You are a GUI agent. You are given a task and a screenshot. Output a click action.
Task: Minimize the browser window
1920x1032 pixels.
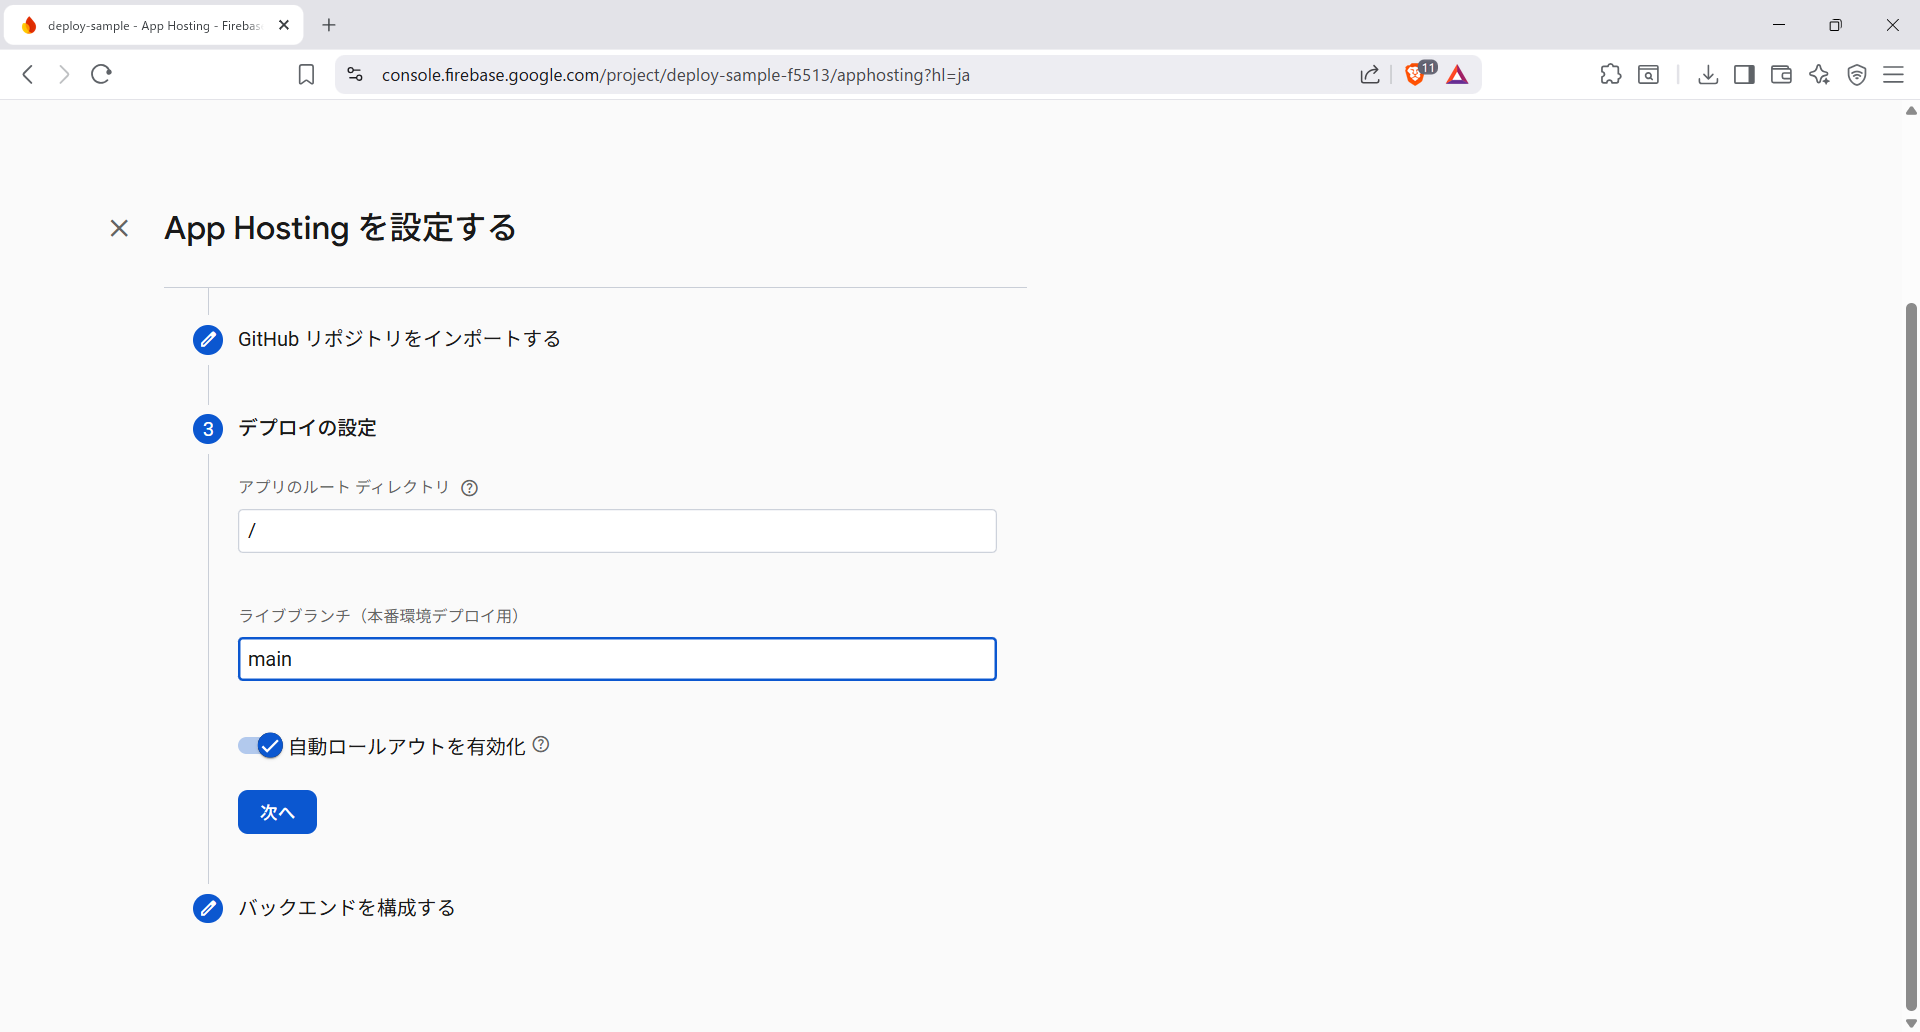tap(1779, 25)
